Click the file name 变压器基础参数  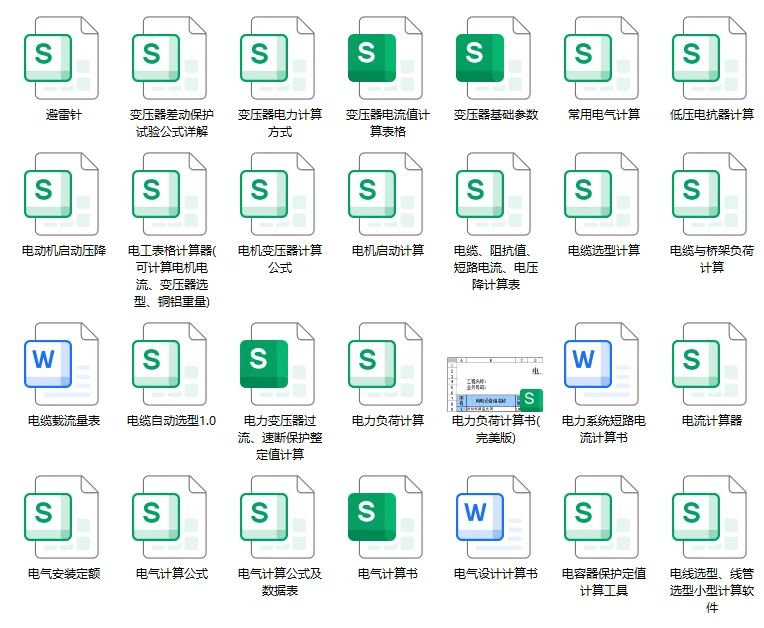pyautogui.click(x=496, y=115)
